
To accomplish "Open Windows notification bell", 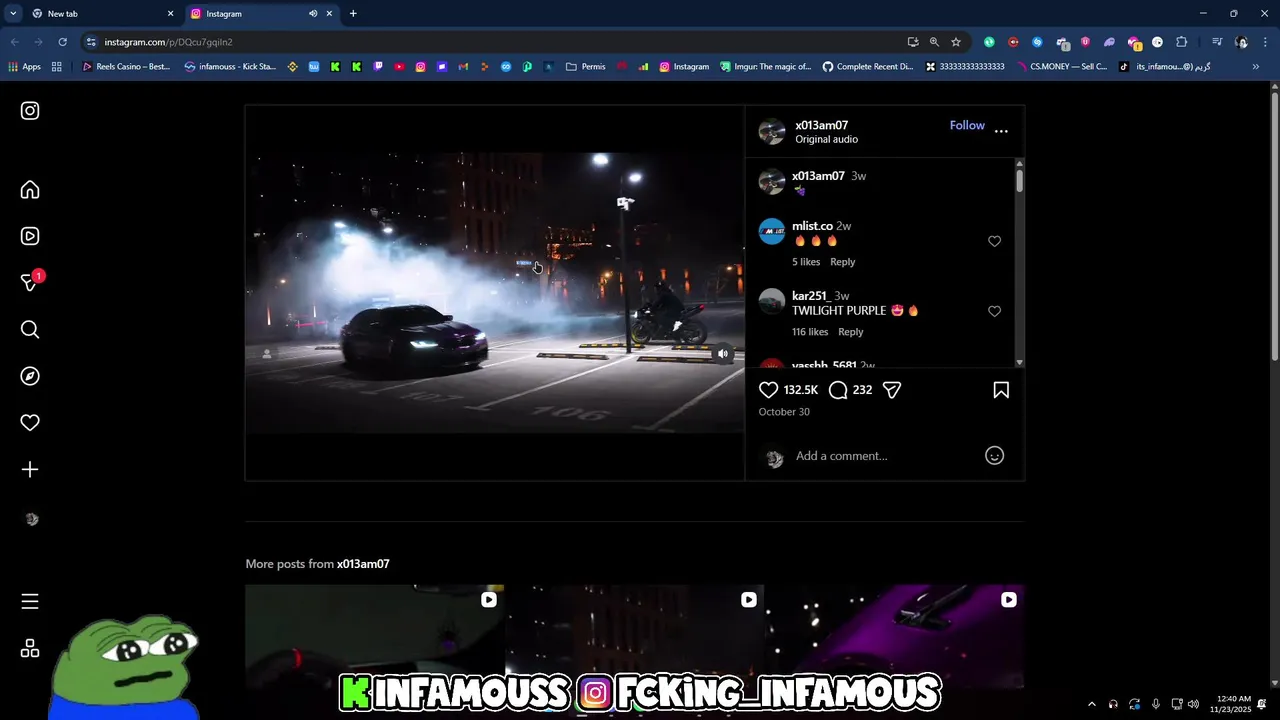I will [x=1262, y=704].
